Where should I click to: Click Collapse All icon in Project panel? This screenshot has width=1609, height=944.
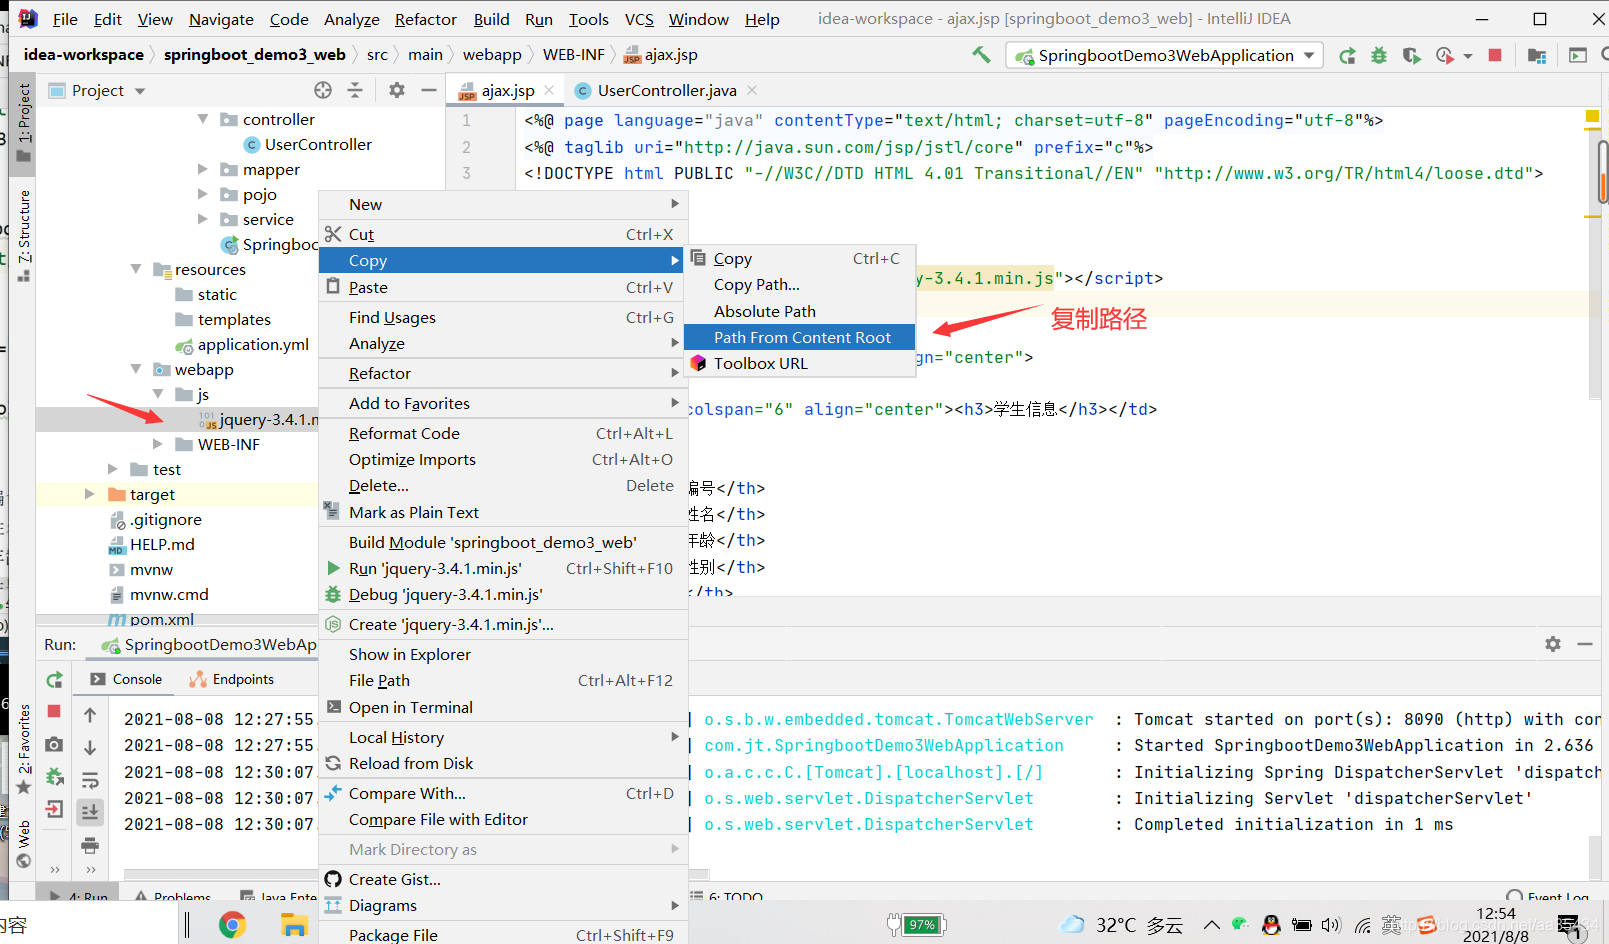(355, 90)
